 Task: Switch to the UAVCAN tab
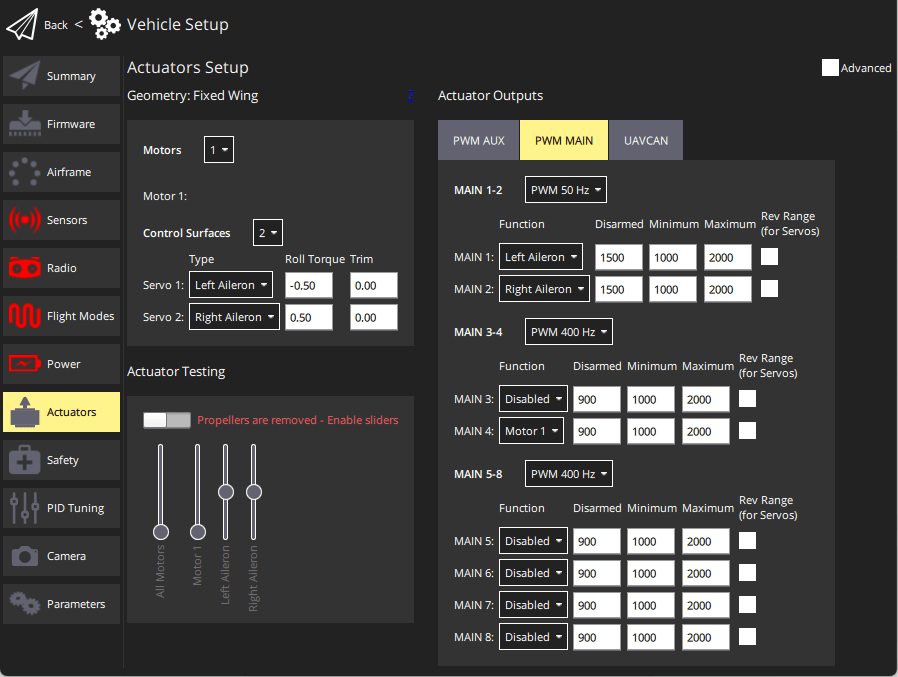click(645, 141)
